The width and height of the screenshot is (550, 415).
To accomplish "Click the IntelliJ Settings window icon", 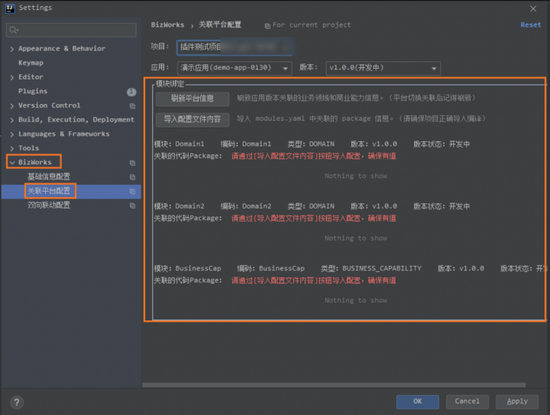I will click(x=10, y=8).
